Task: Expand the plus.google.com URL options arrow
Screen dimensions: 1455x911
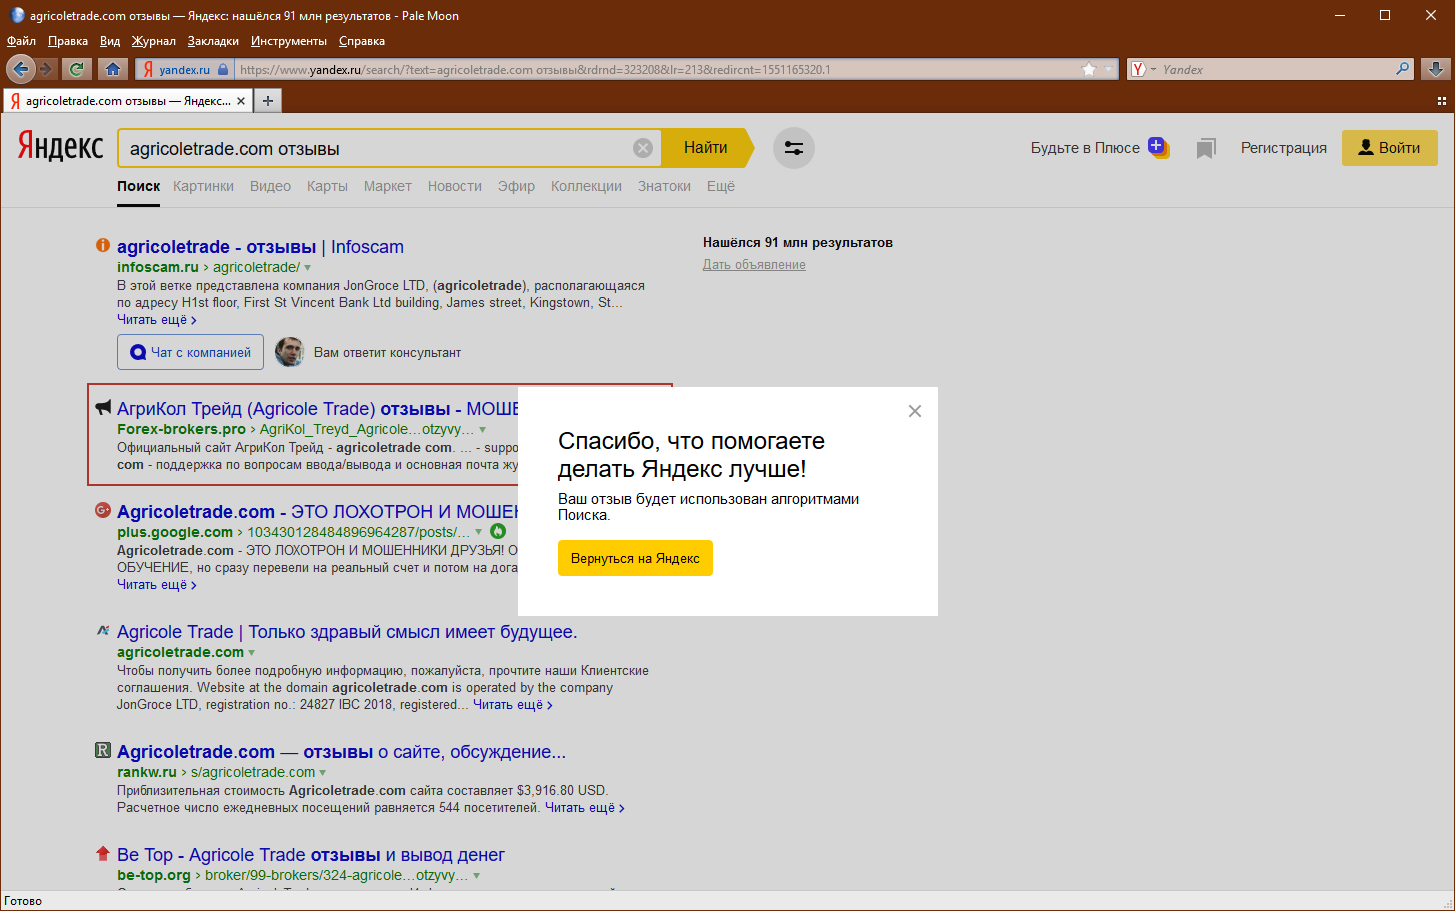Action: click(x=479, y=533)
